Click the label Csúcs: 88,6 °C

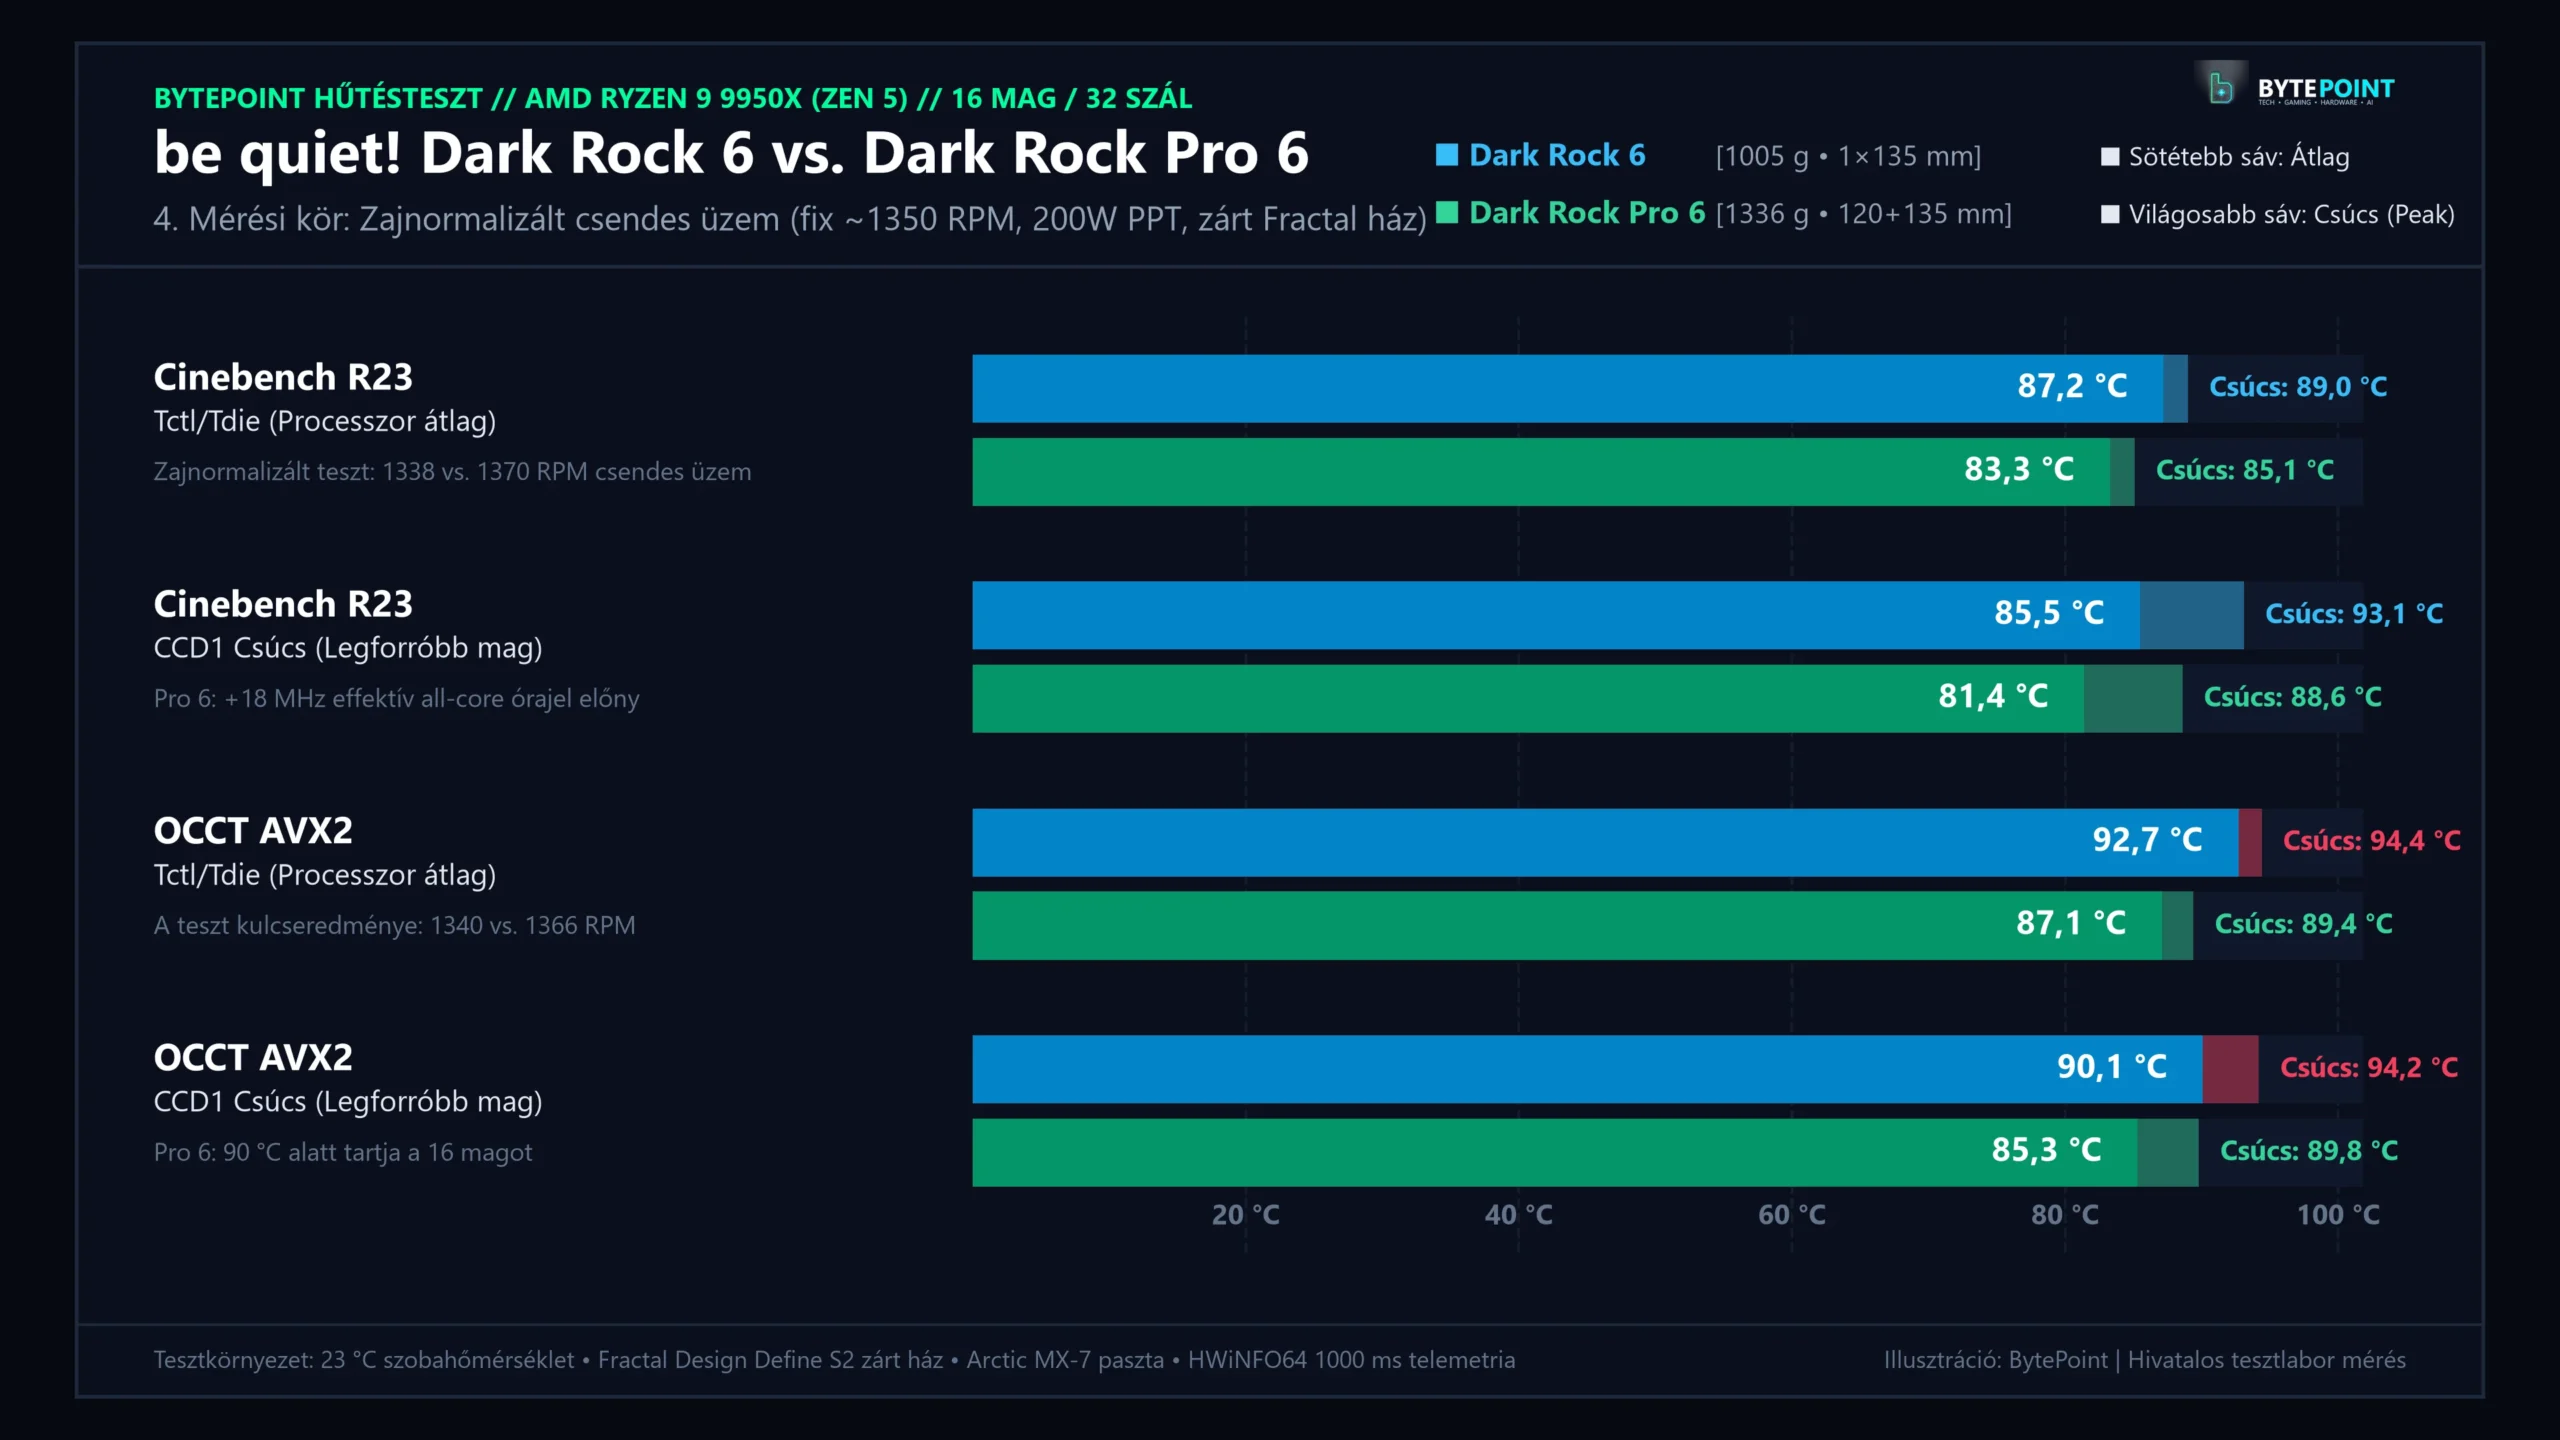[x=2293, y=697]
